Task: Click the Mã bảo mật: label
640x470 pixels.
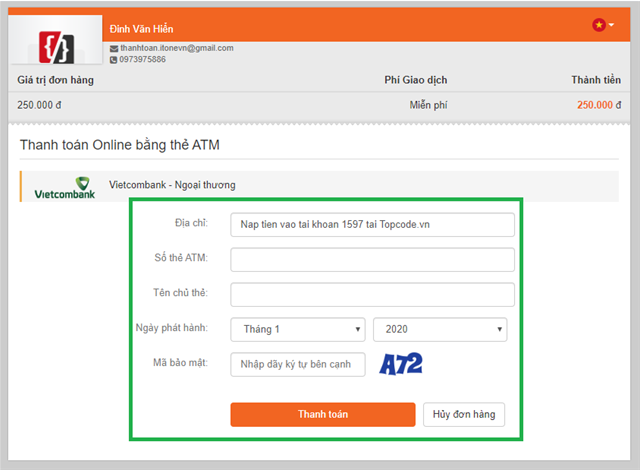Action: [x=180, y=363]
